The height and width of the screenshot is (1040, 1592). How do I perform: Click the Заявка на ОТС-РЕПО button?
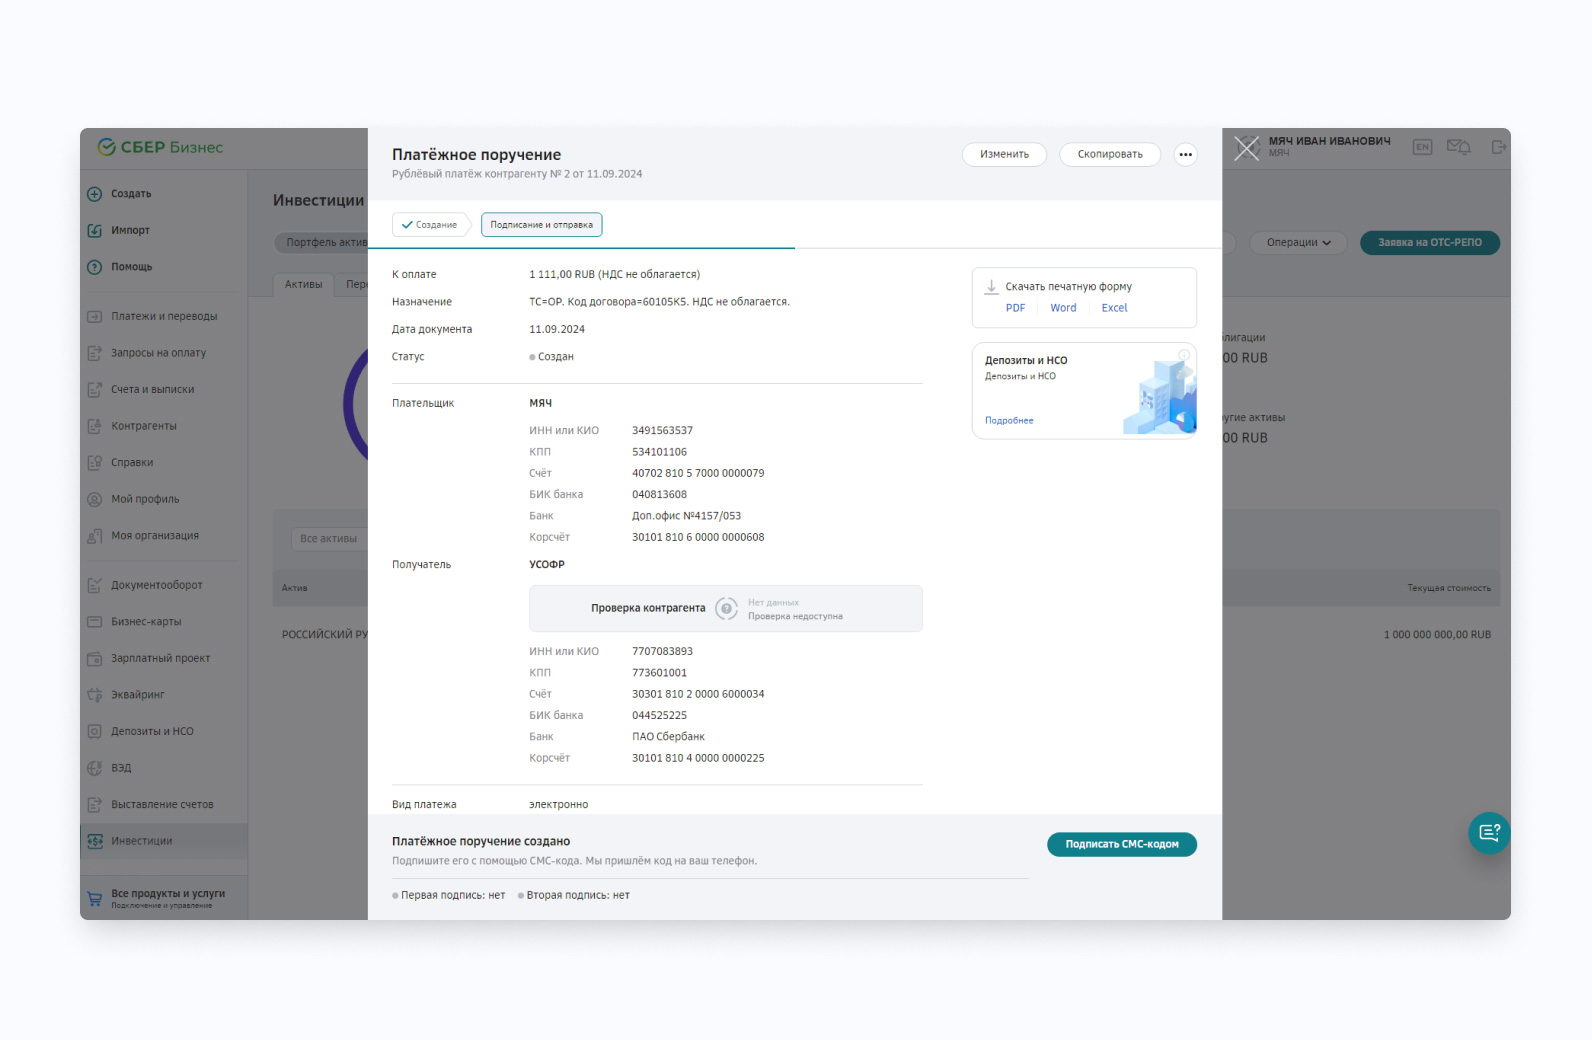[1430, 243]
